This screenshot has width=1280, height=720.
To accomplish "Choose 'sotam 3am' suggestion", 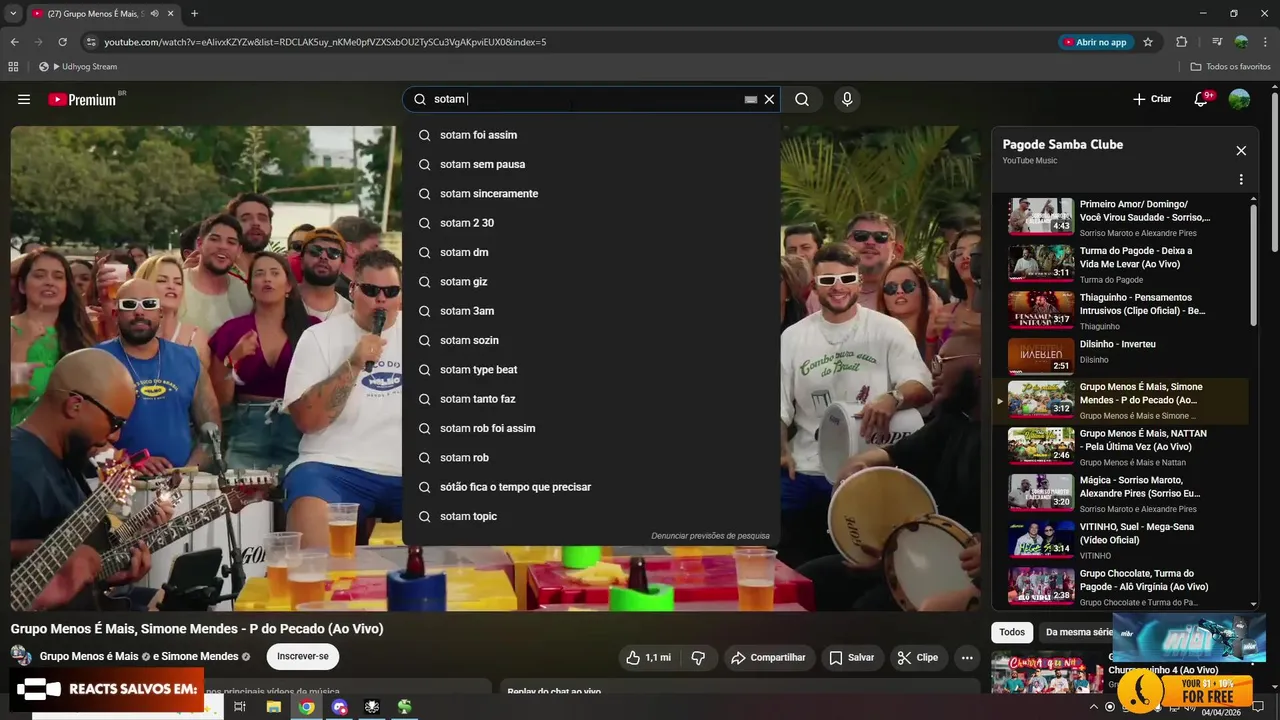I will tap(591, 311).
